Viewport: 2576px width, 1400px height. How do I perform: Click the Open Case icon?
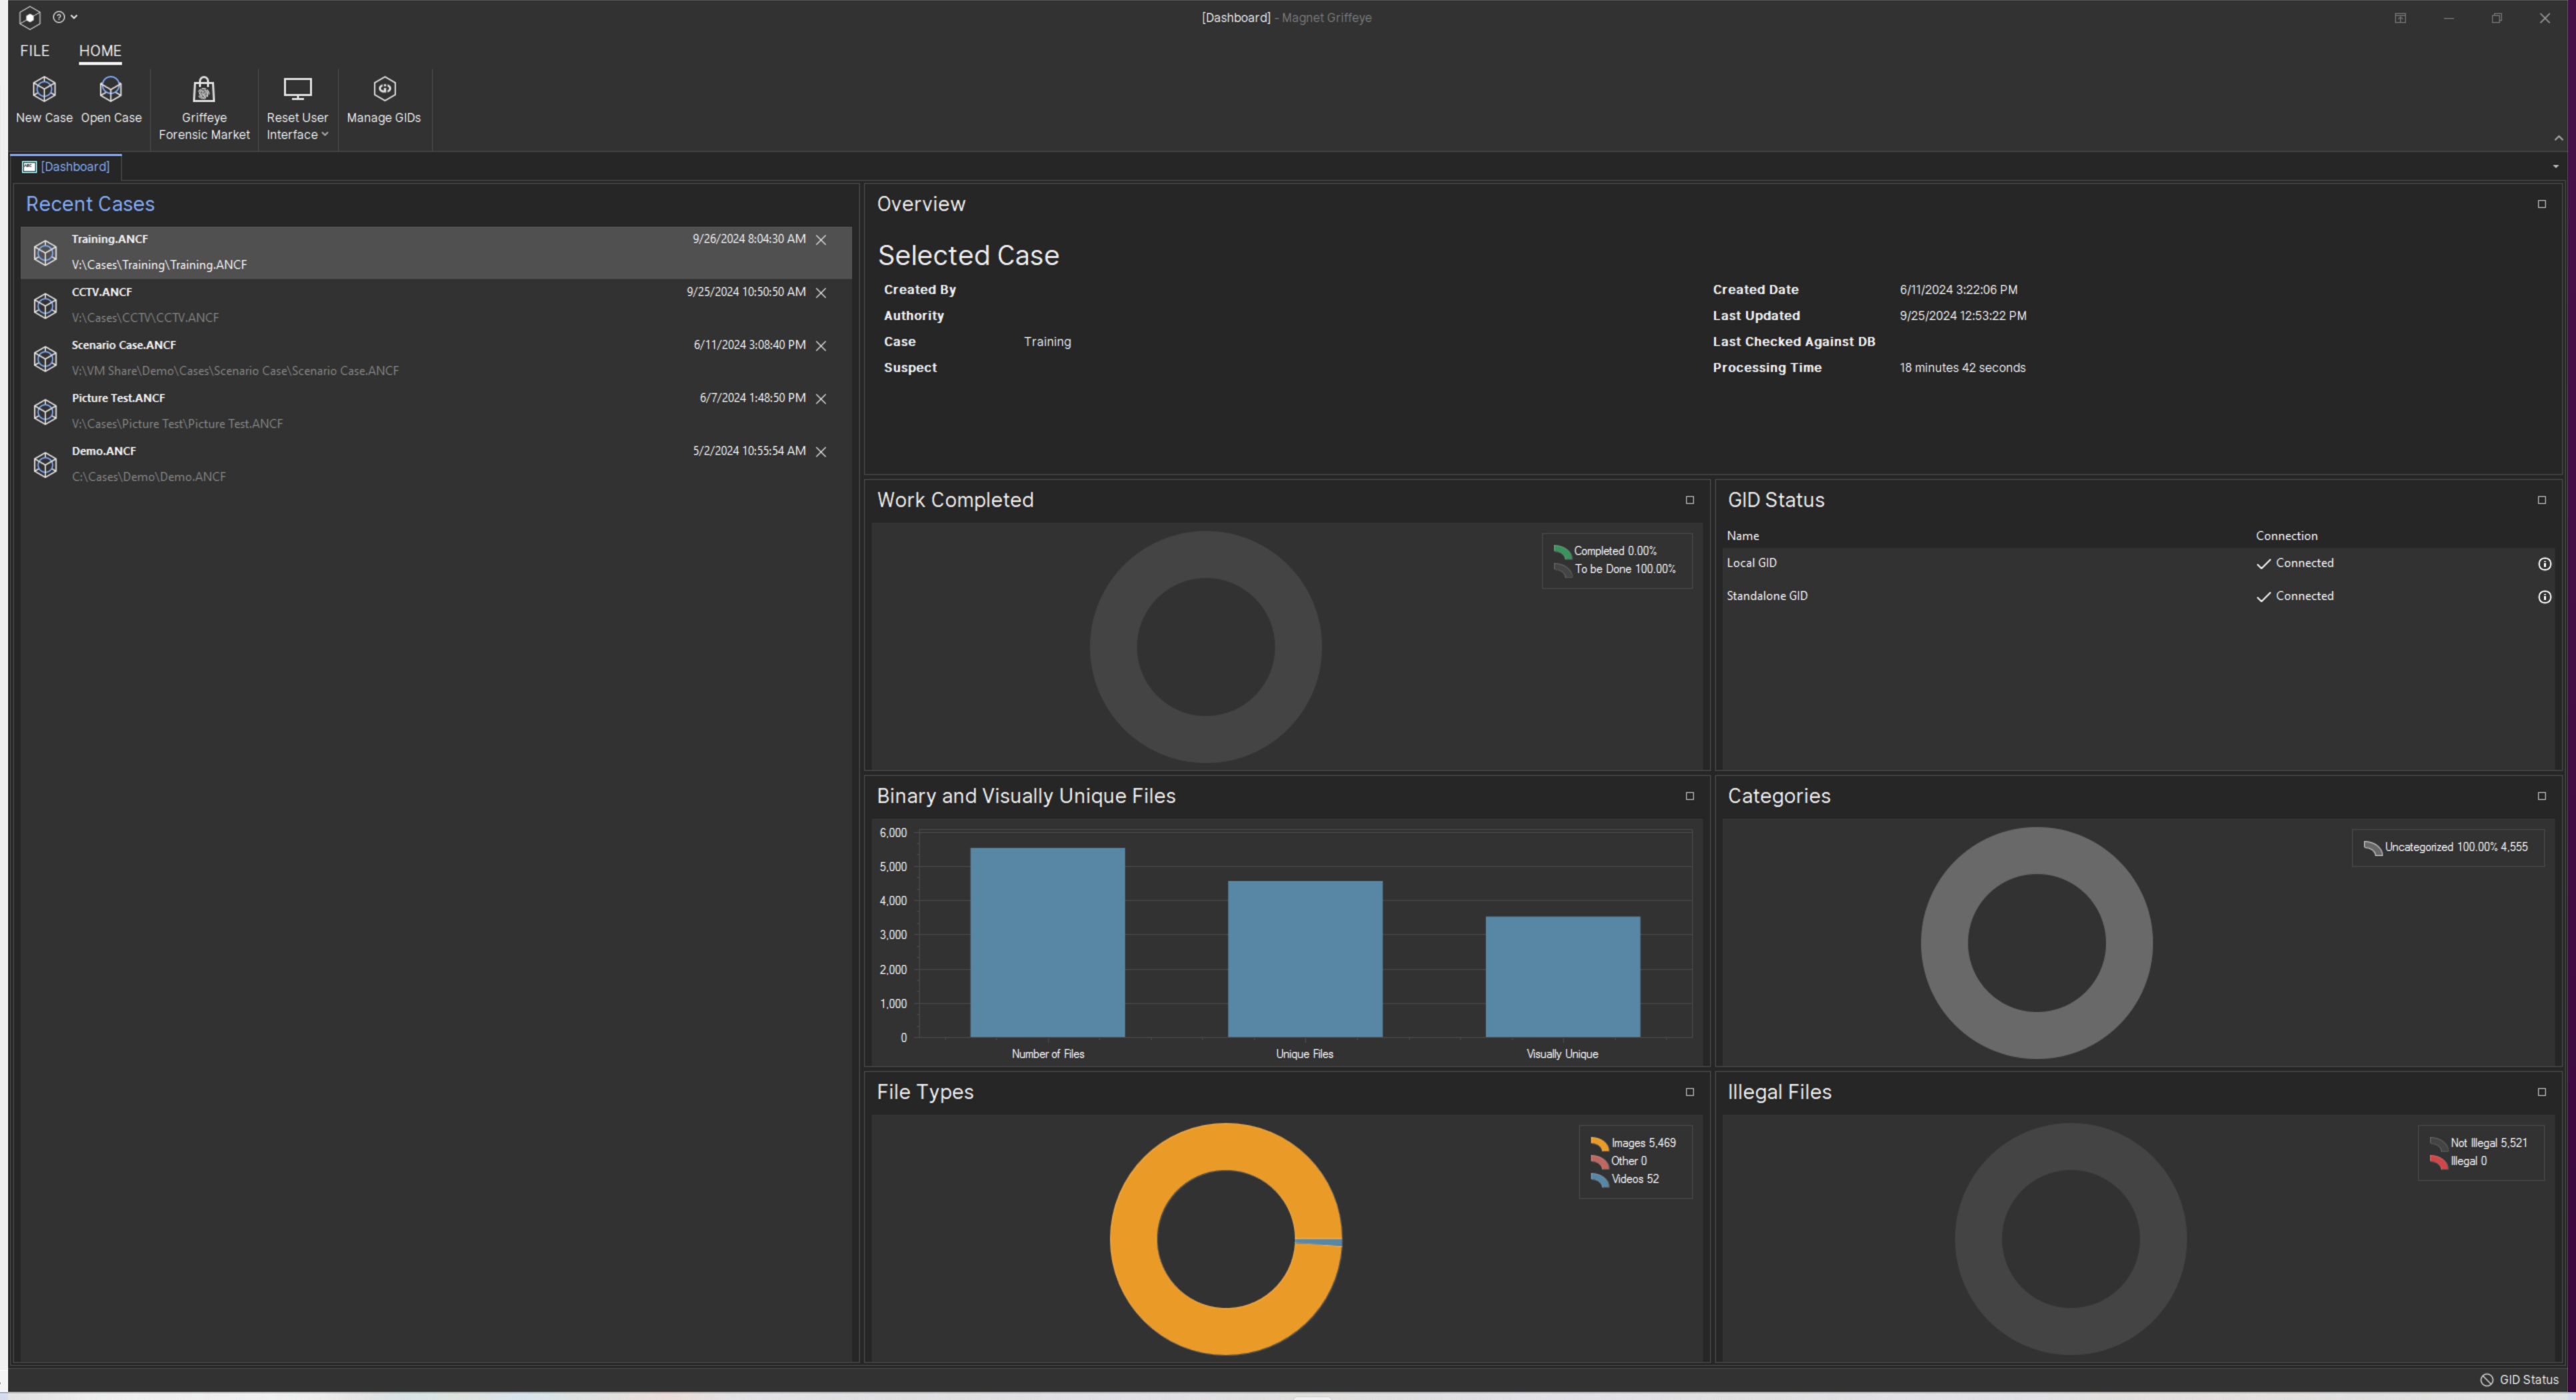click(111, 90)
